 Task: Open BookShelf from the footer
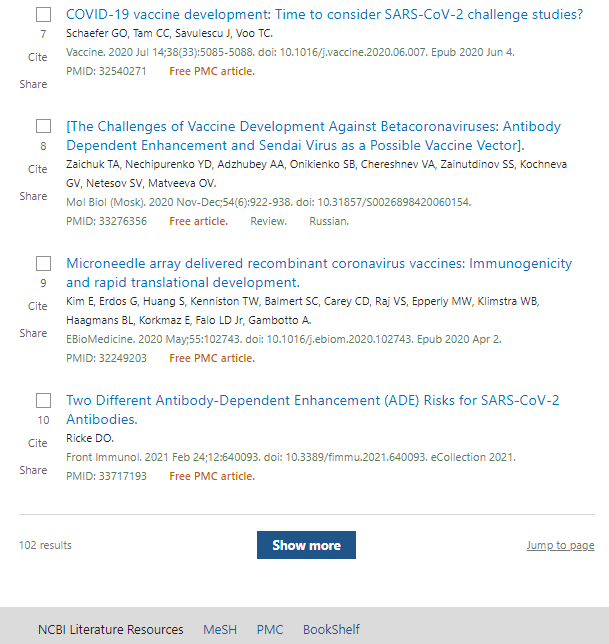[331, 630]
